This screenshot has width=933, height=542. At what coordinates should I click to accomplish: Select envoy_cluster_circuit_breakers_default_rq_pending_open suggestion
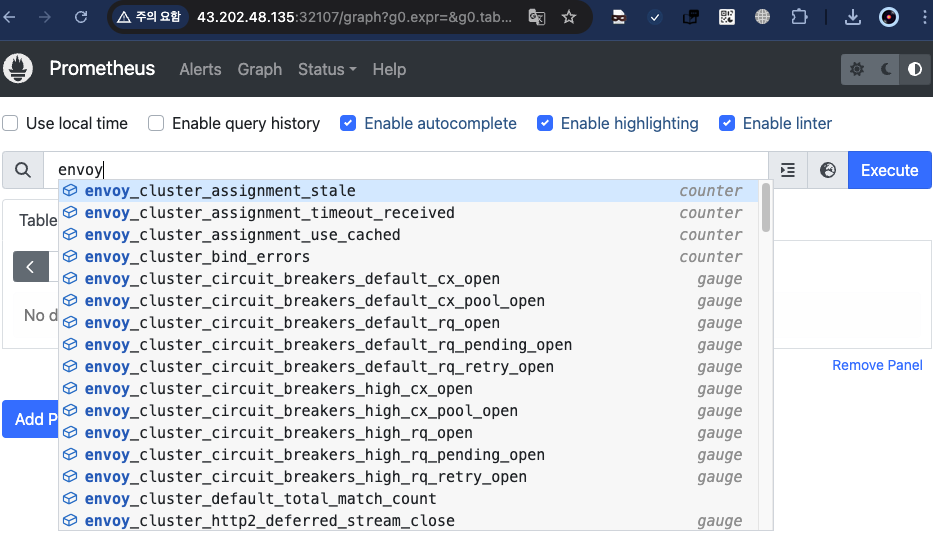[408, 344]
